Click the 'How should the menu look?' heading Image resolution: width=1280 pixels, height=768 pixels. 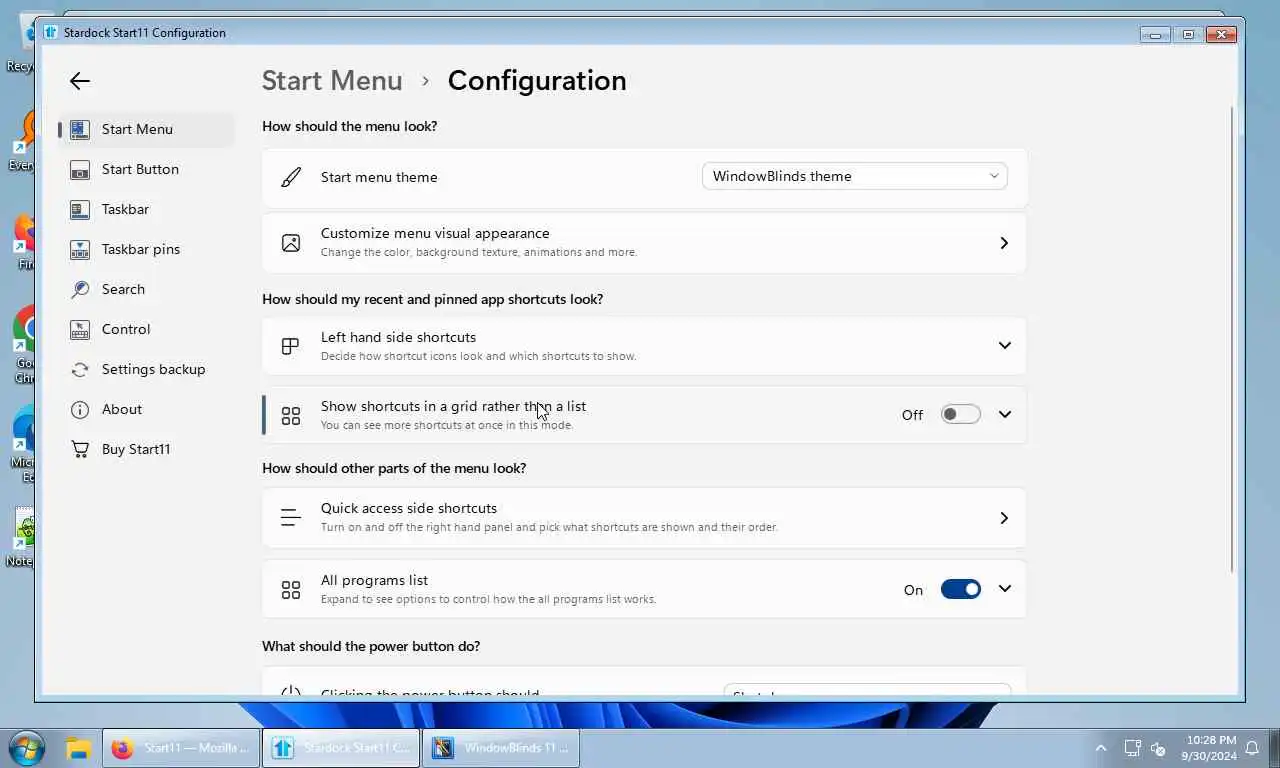point(350,126)
